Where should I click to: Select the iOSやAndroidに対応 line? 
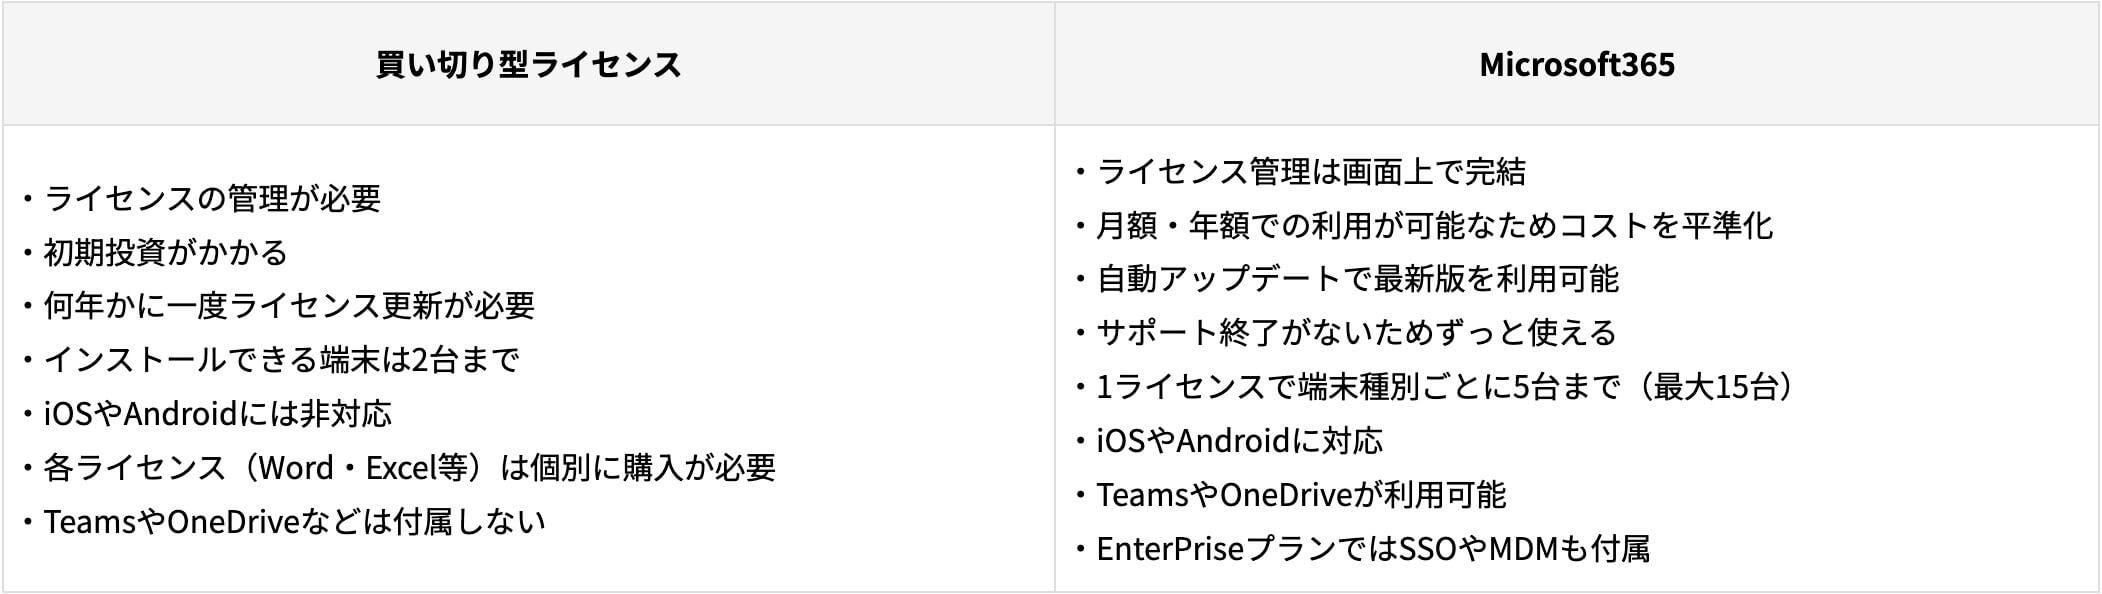[x=1240, y=441]
